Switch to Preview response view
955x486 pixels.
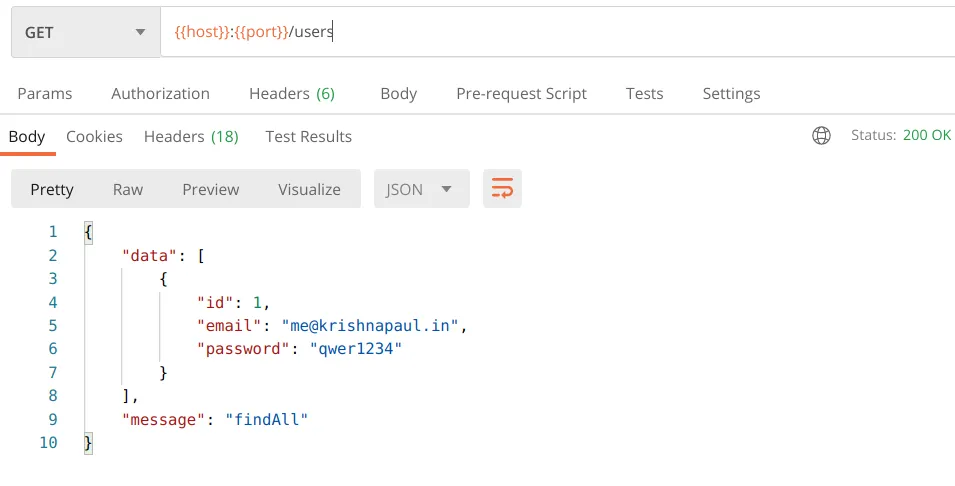210,189
